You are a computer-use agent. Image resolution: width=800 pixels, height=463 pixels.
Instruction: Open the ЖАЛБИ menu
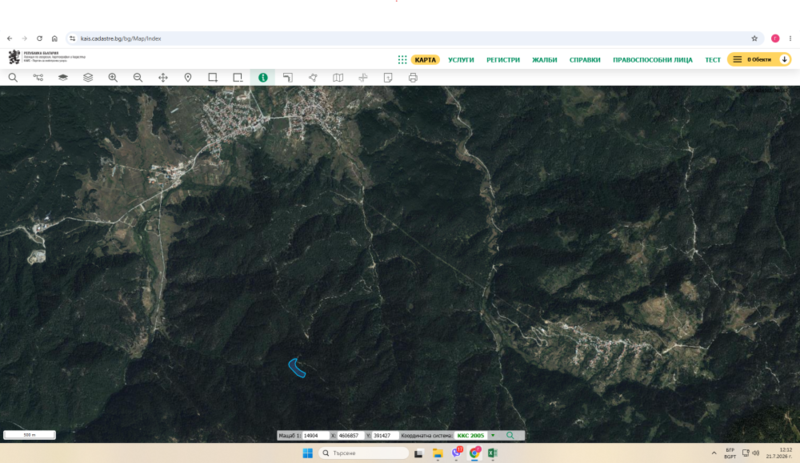pos(544,60)
